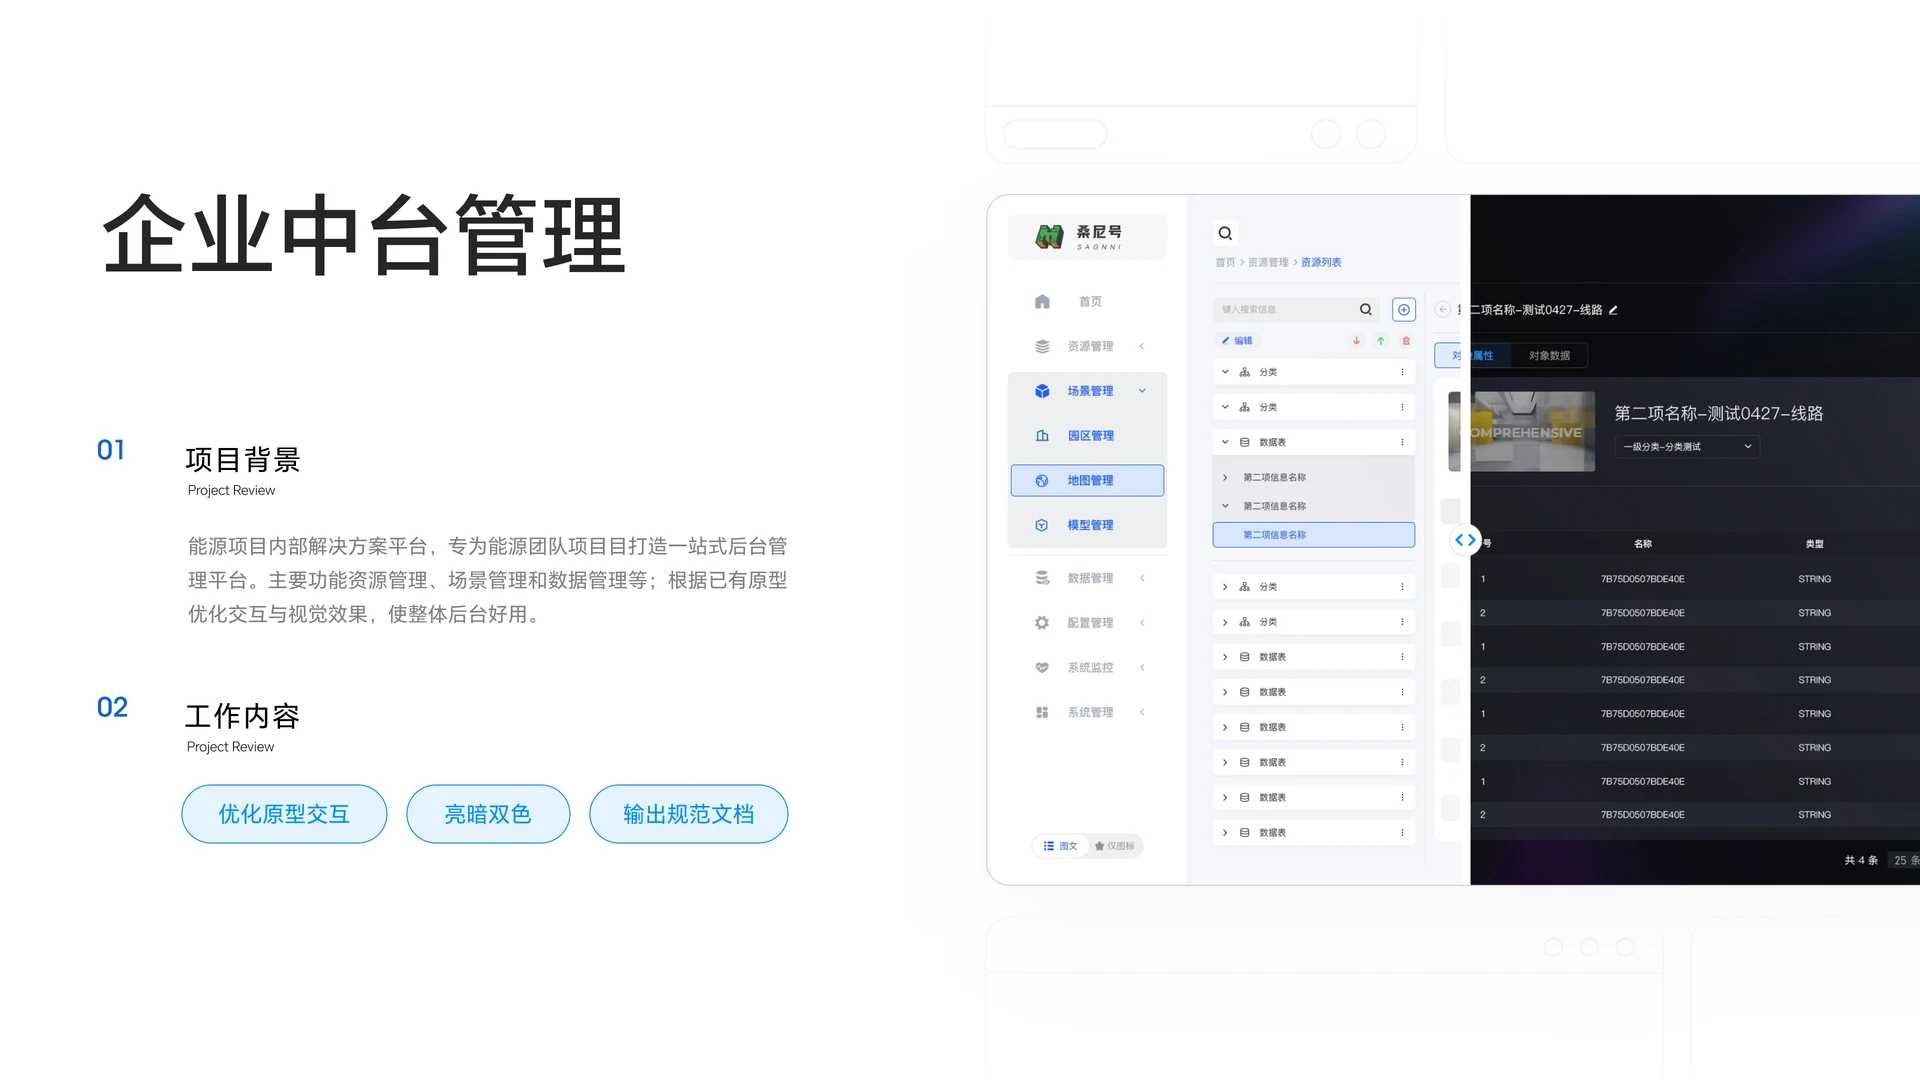Expand the 配置管理 menu chevron

[1142, 623]
